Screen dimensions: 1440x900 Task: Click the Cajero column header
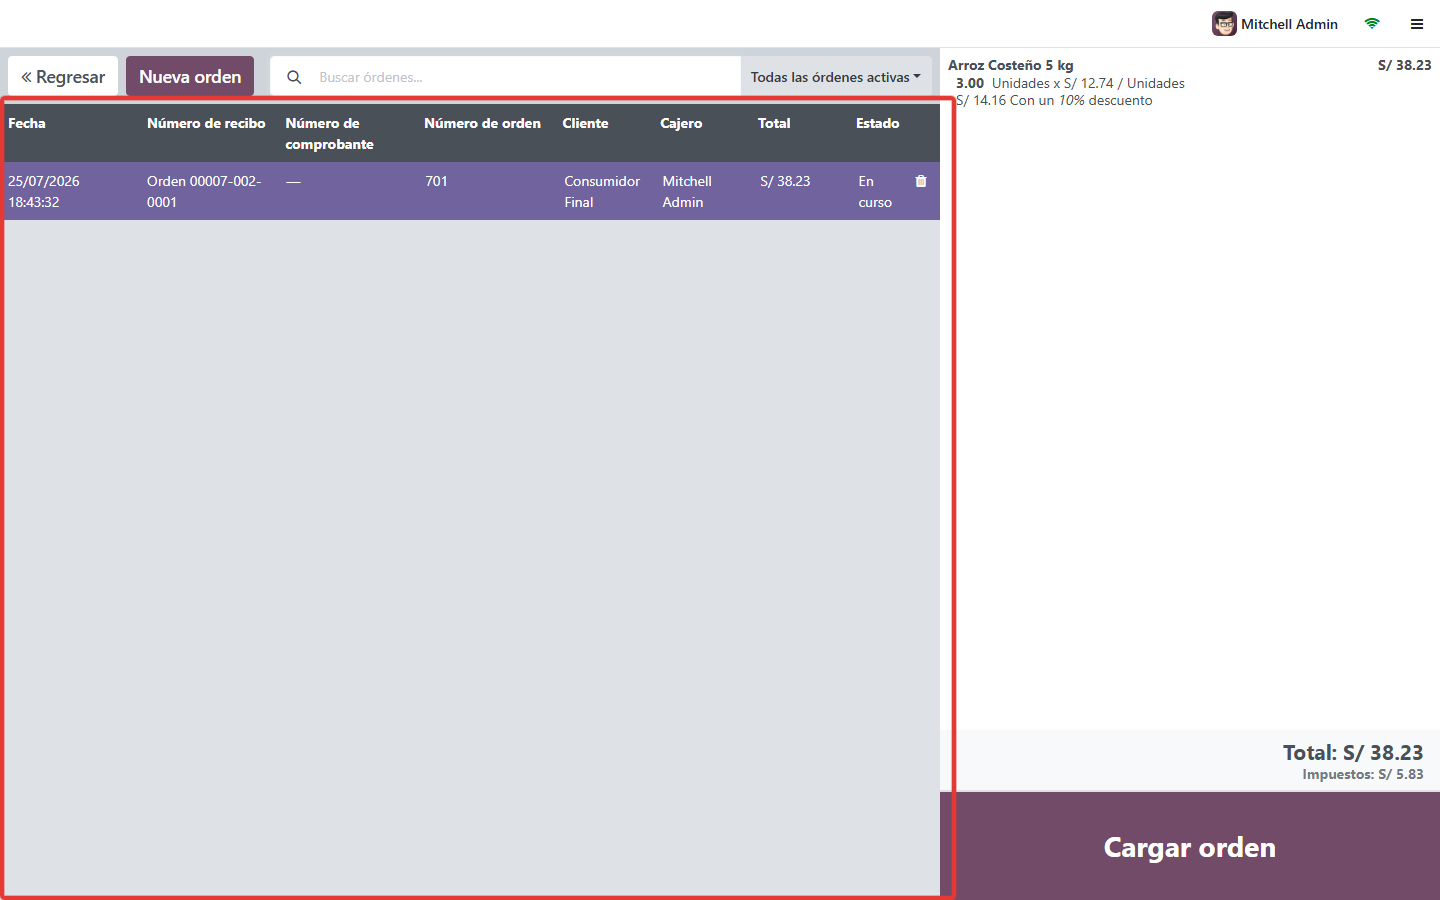681,123
